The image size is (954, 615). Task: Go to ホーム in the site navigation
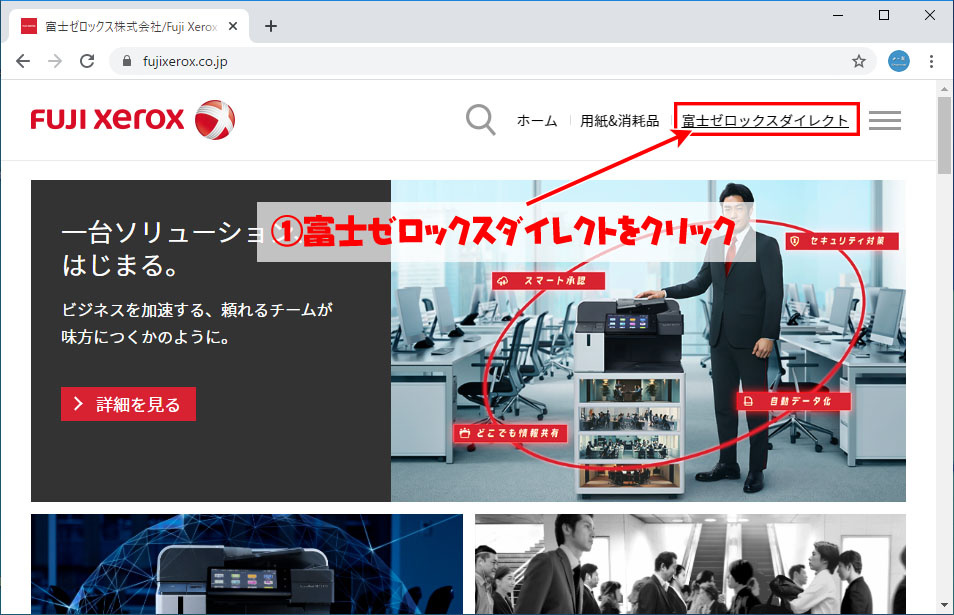(x=537, y=120)
